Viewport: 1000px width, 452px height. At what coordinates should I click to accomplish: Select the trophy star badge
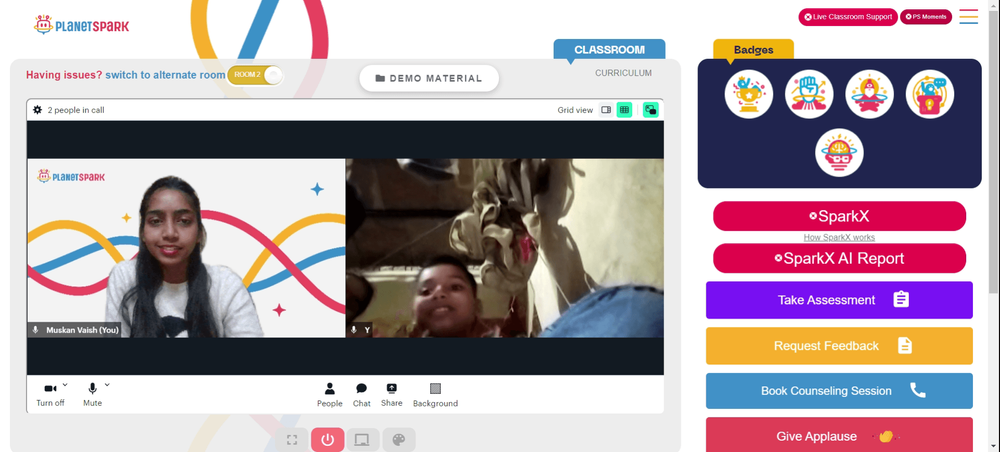point(749,94)
